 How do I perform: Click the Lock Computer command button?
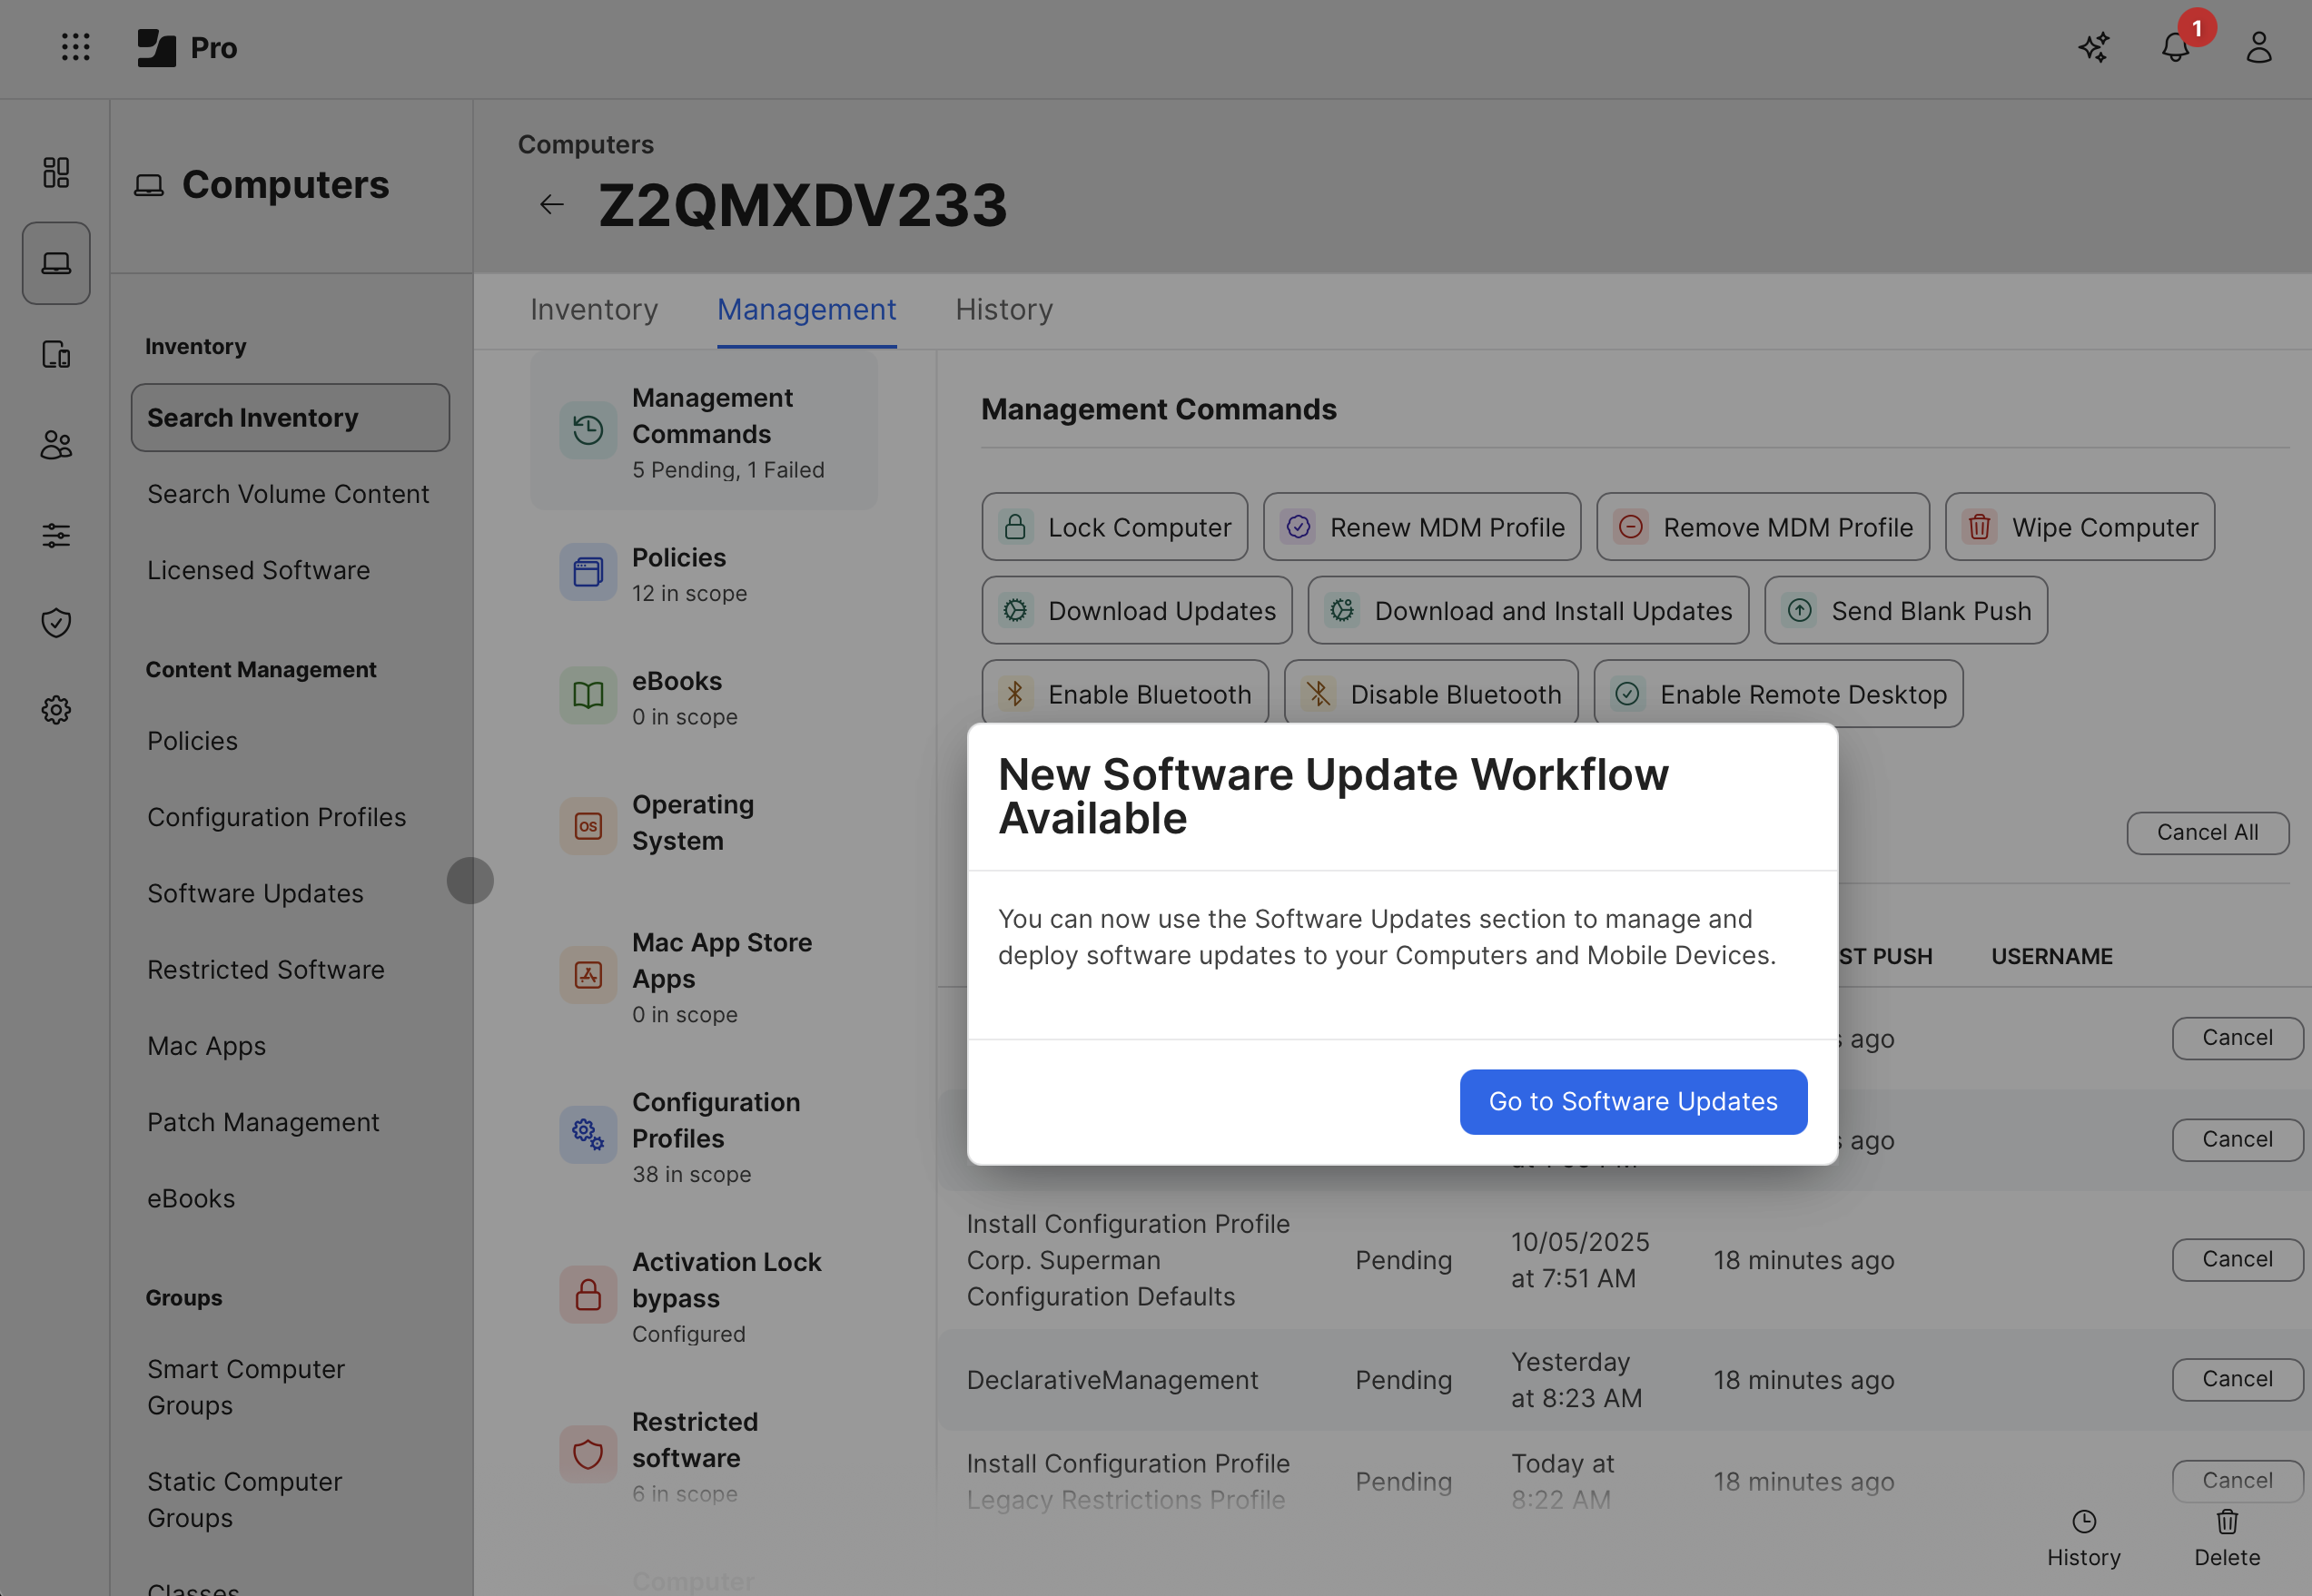[x=1114, y=527]
